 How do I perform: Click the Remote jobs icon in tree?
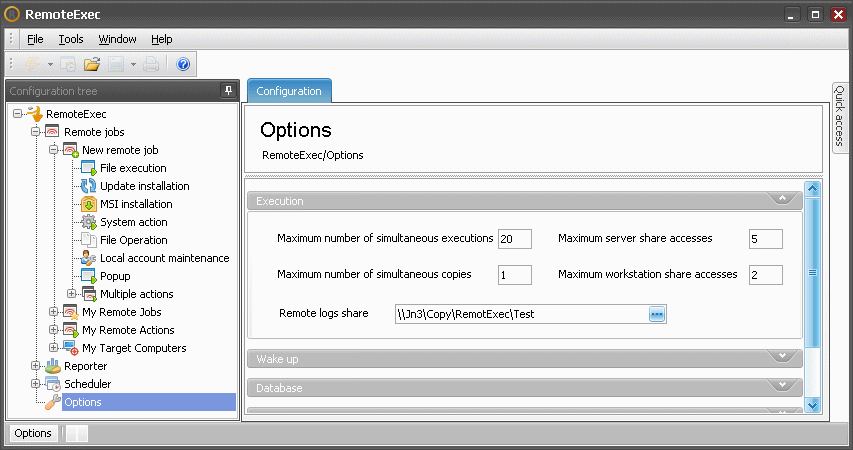(52, 132)
